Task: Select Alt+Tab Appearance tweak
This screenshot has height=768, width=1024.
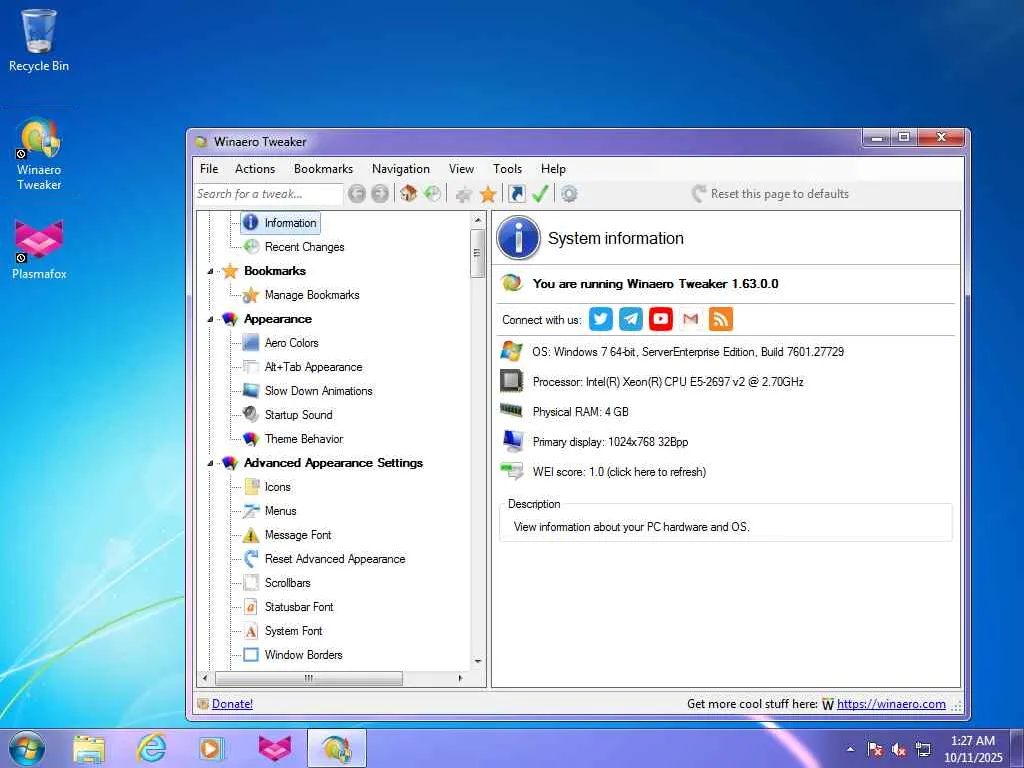Action: tap(313, 367)
